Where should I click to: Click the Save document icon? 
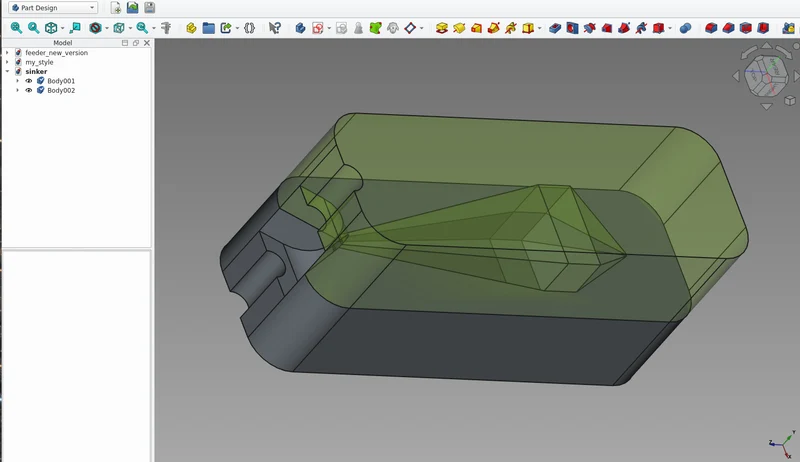tap(149, 8)
